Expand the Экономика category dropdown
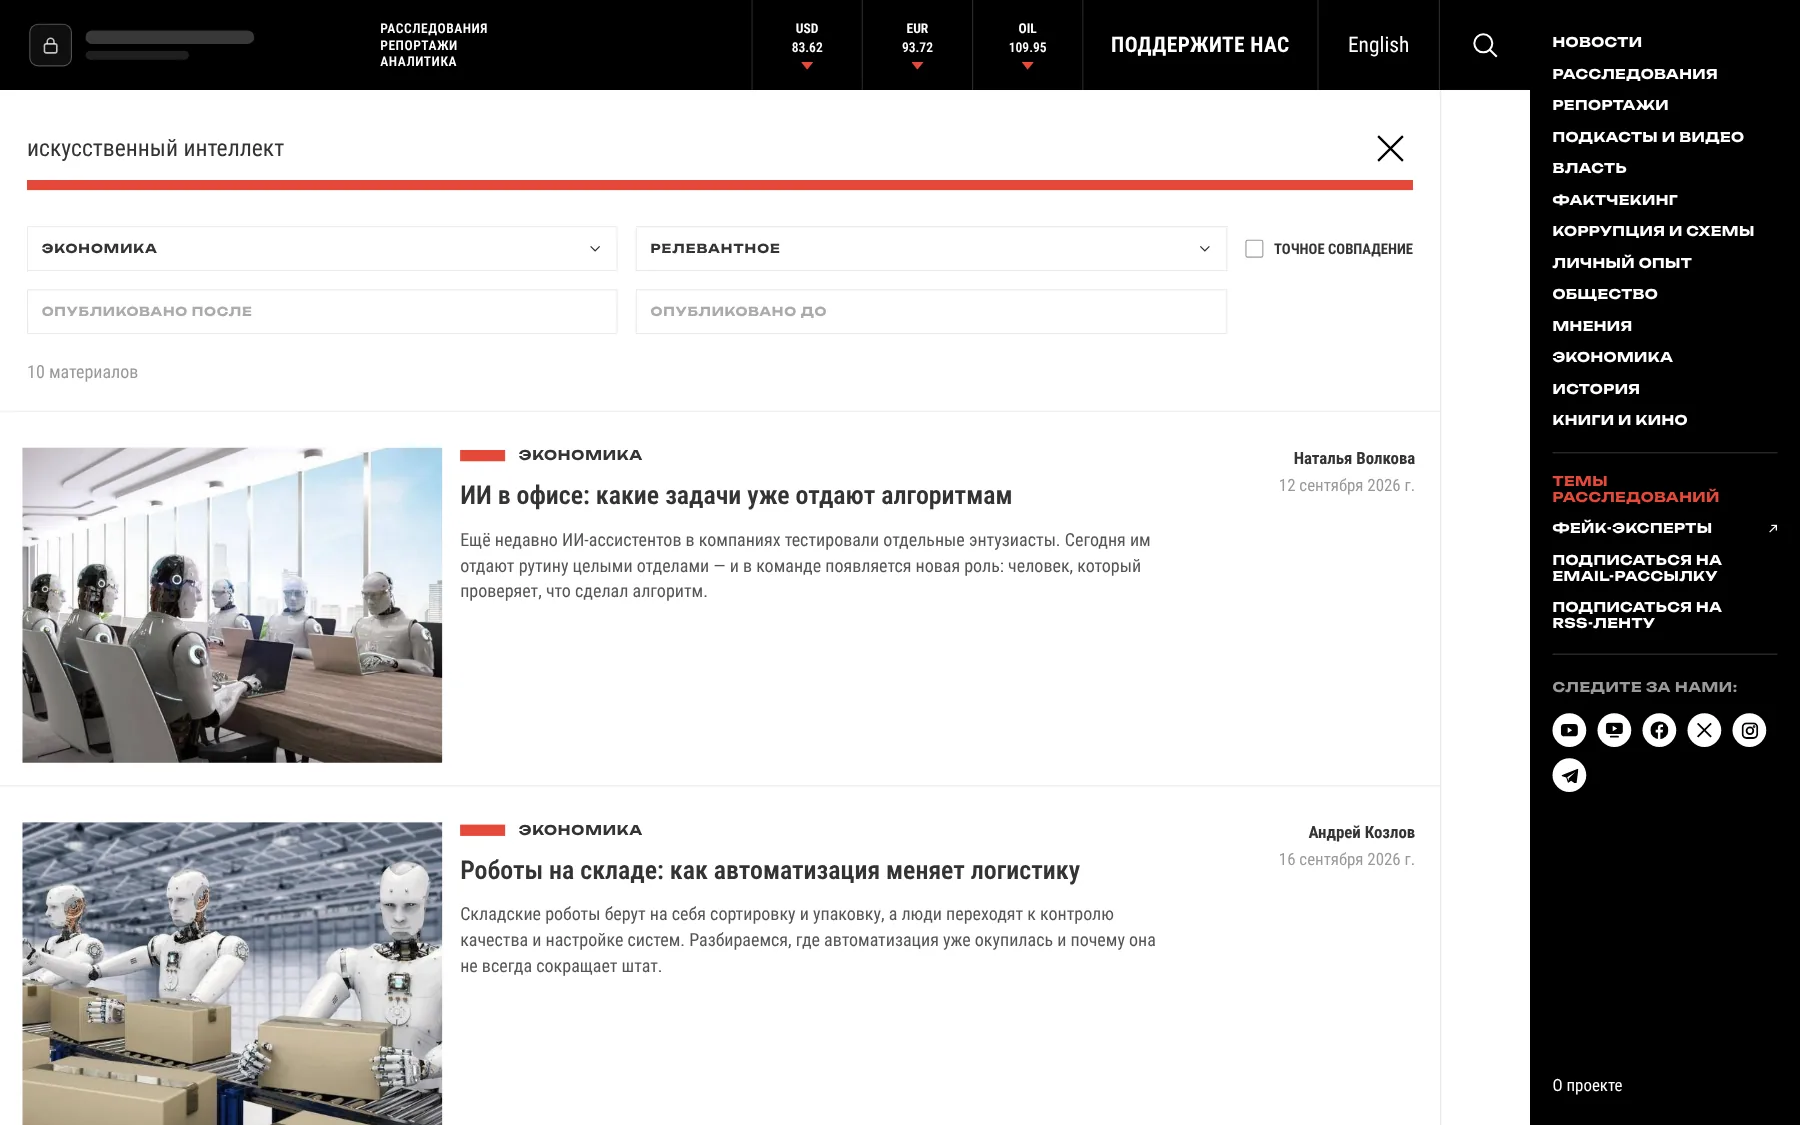This screenshot has width=1800, height=1125. coord(322,248)
